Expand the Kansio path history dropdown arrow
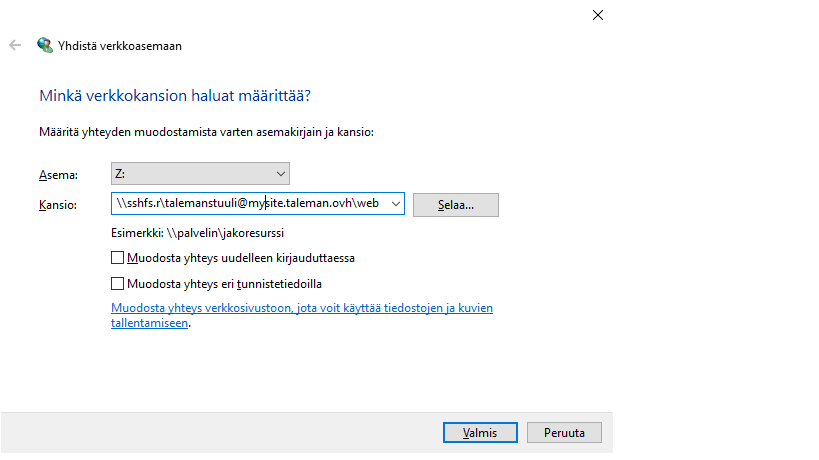Image resolution: width=819 pixels, height=460 pixels. click(x=395, y=204)
